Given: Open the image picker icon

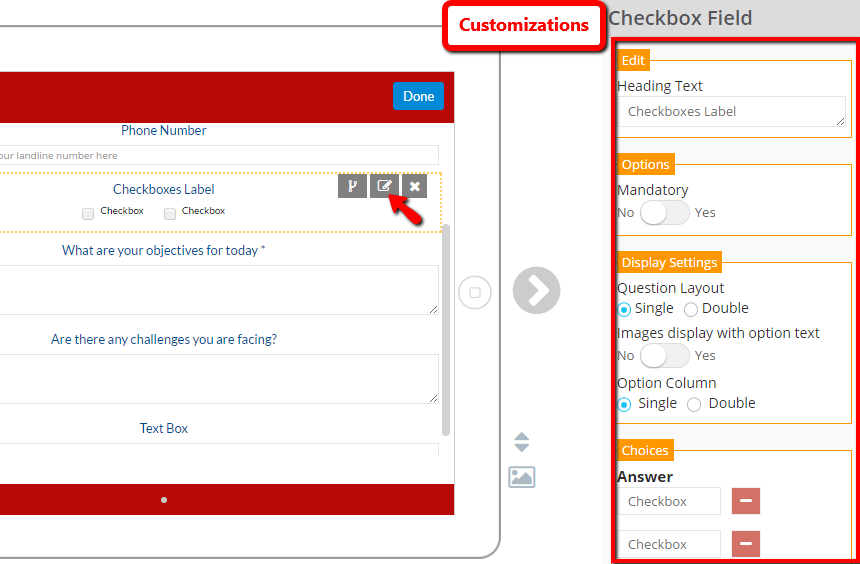Looking at the screenshot, I should pyautogui.click(x=522, y=477).
